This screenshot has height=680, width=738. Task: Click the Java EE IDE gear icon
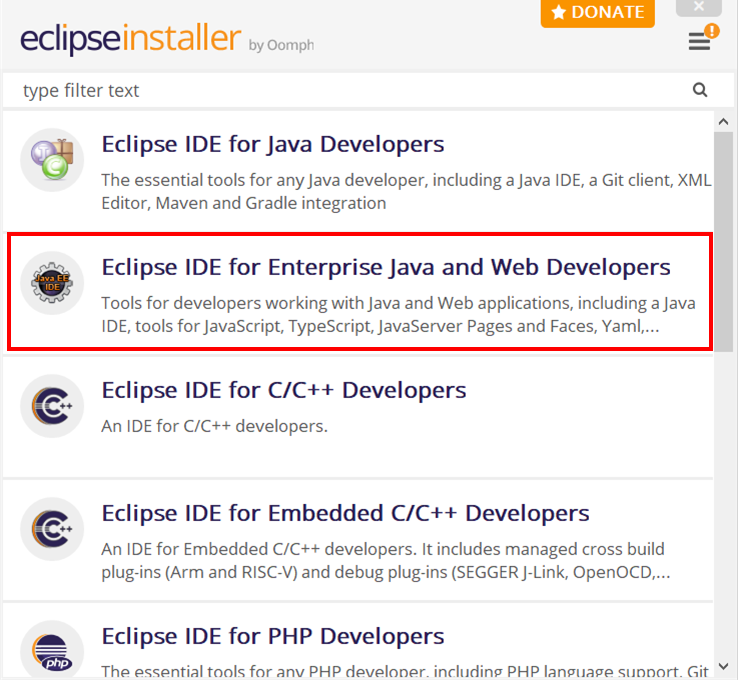tap(52, 283)
